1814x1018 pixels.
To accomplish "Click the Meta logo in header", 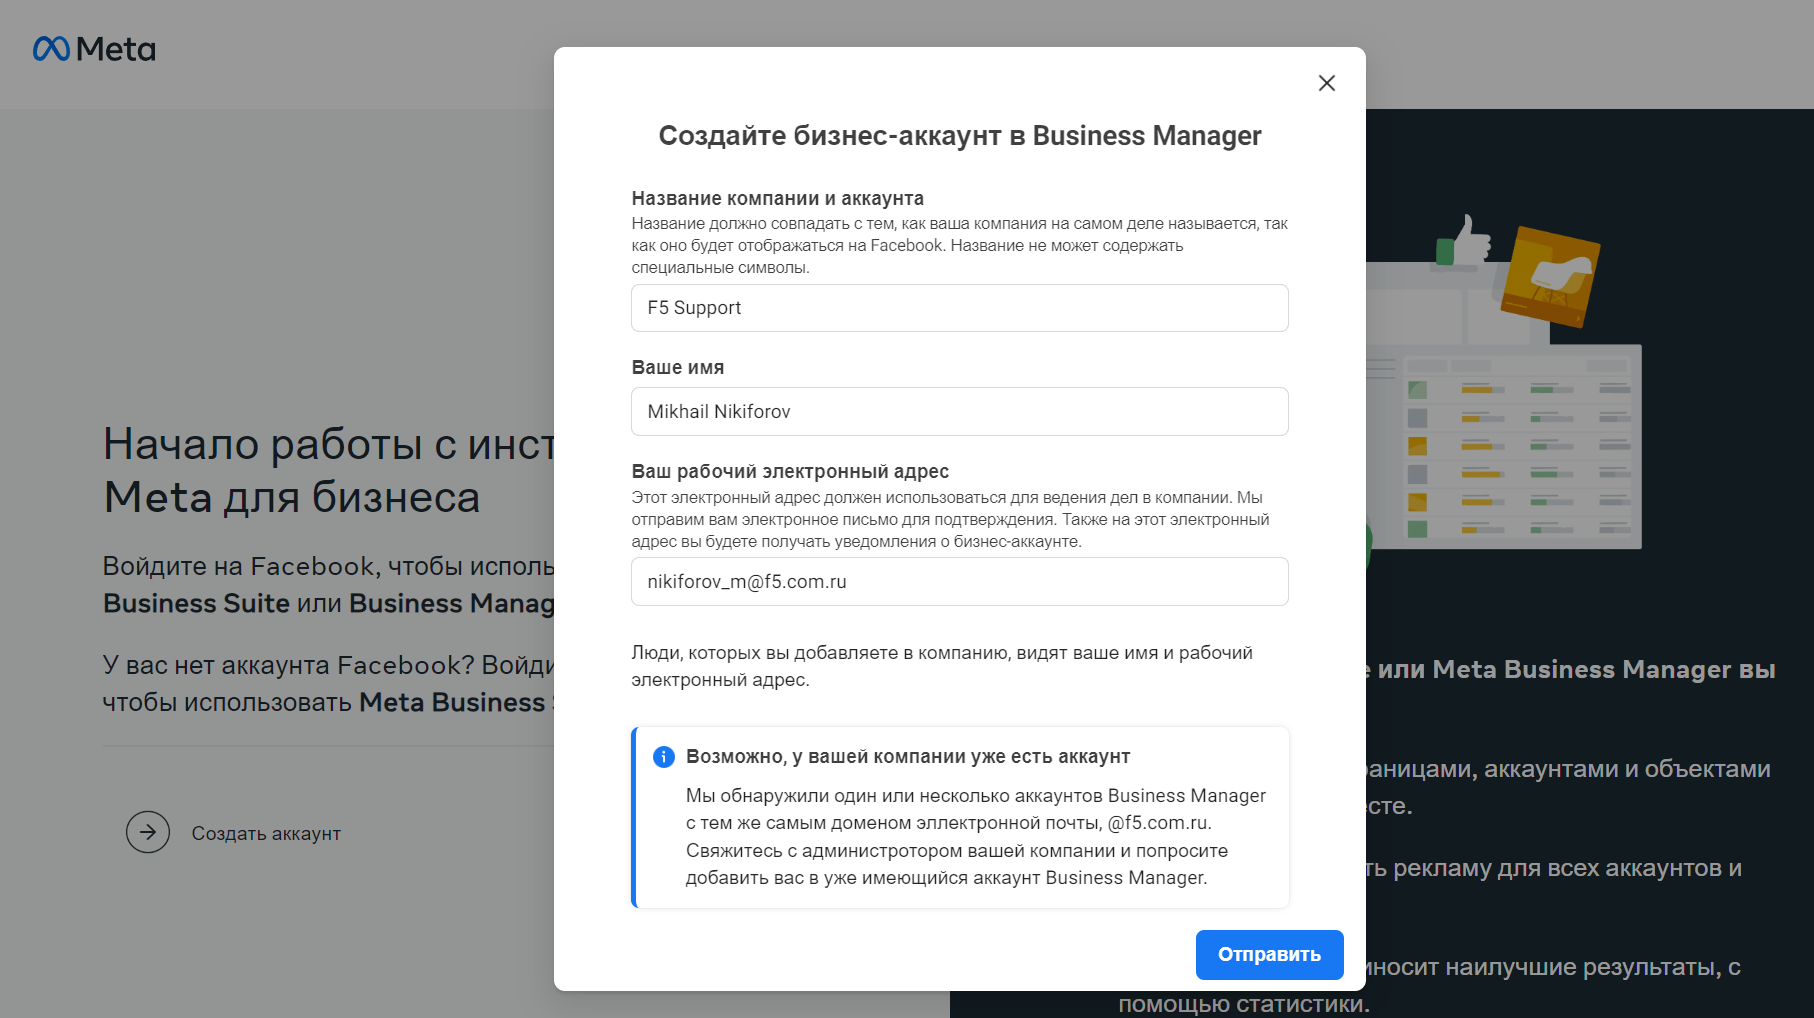I will pos(94,49).
